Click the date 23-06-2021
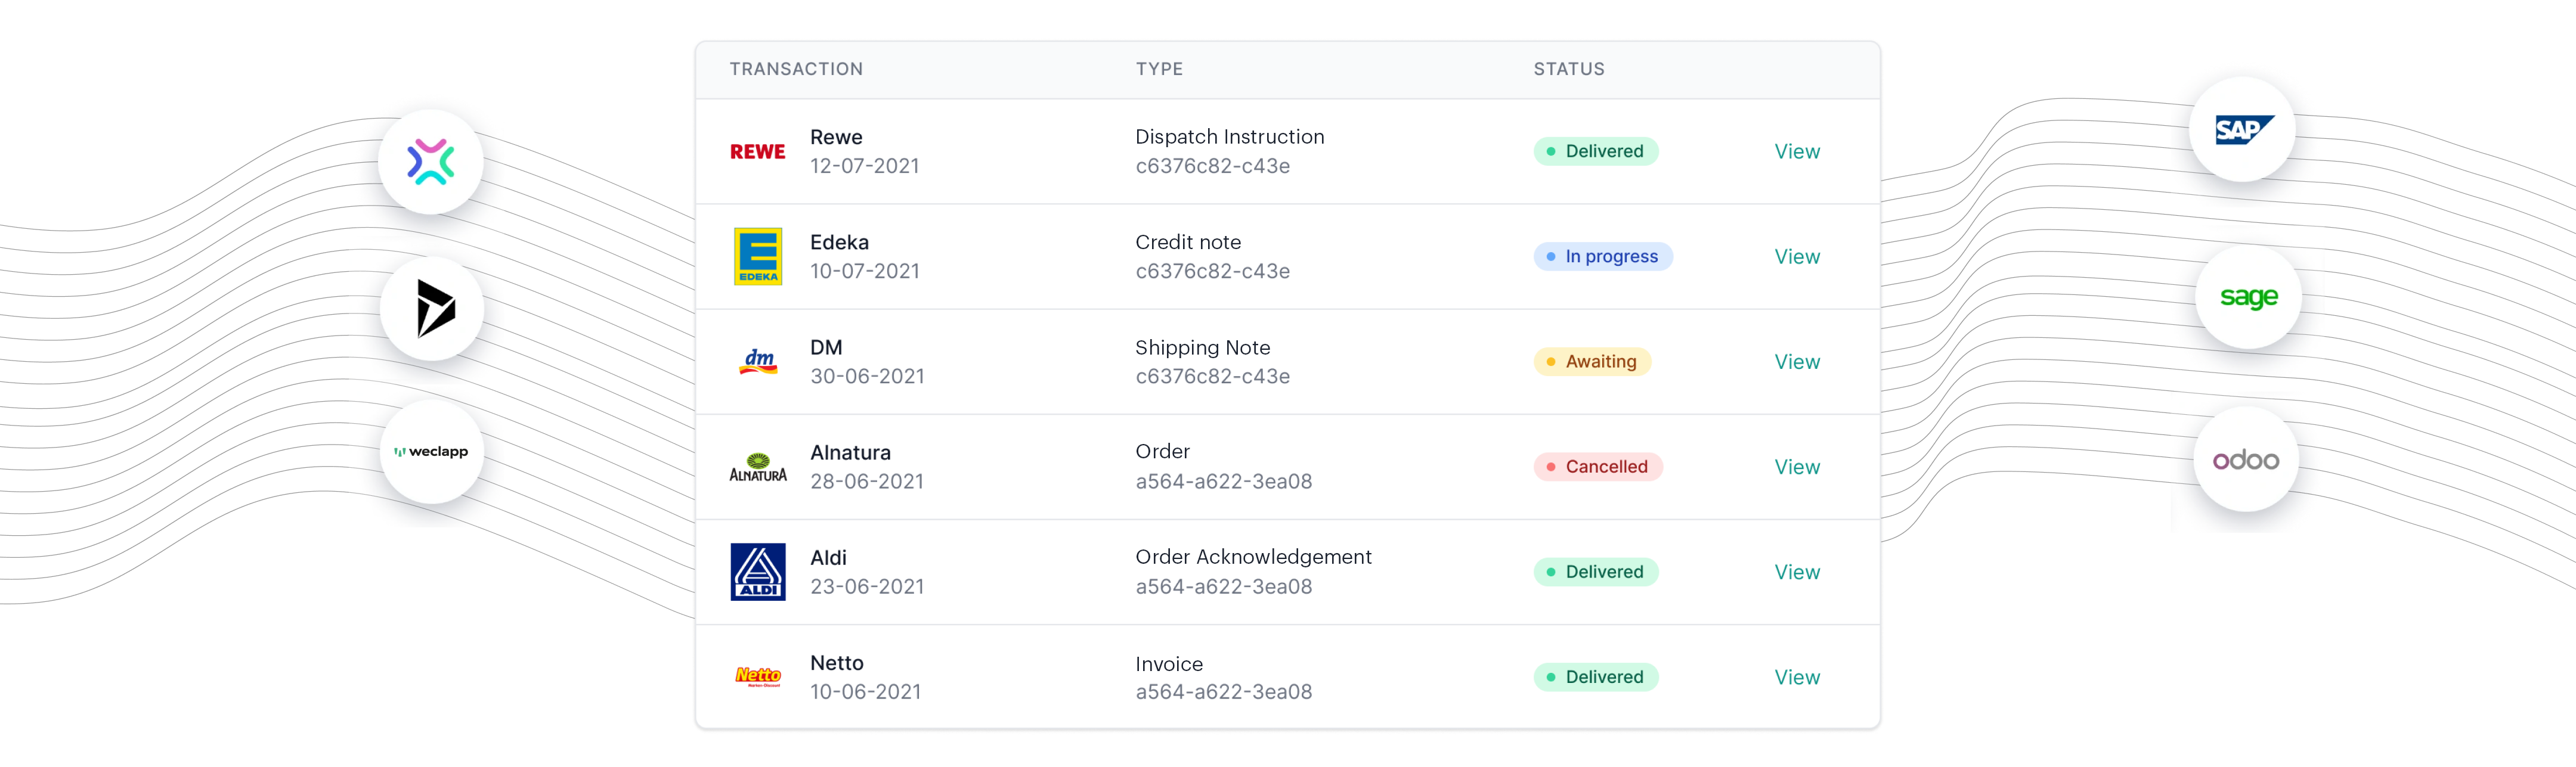The width and height of the screenshot is (2576, 767). coord(867,586)
